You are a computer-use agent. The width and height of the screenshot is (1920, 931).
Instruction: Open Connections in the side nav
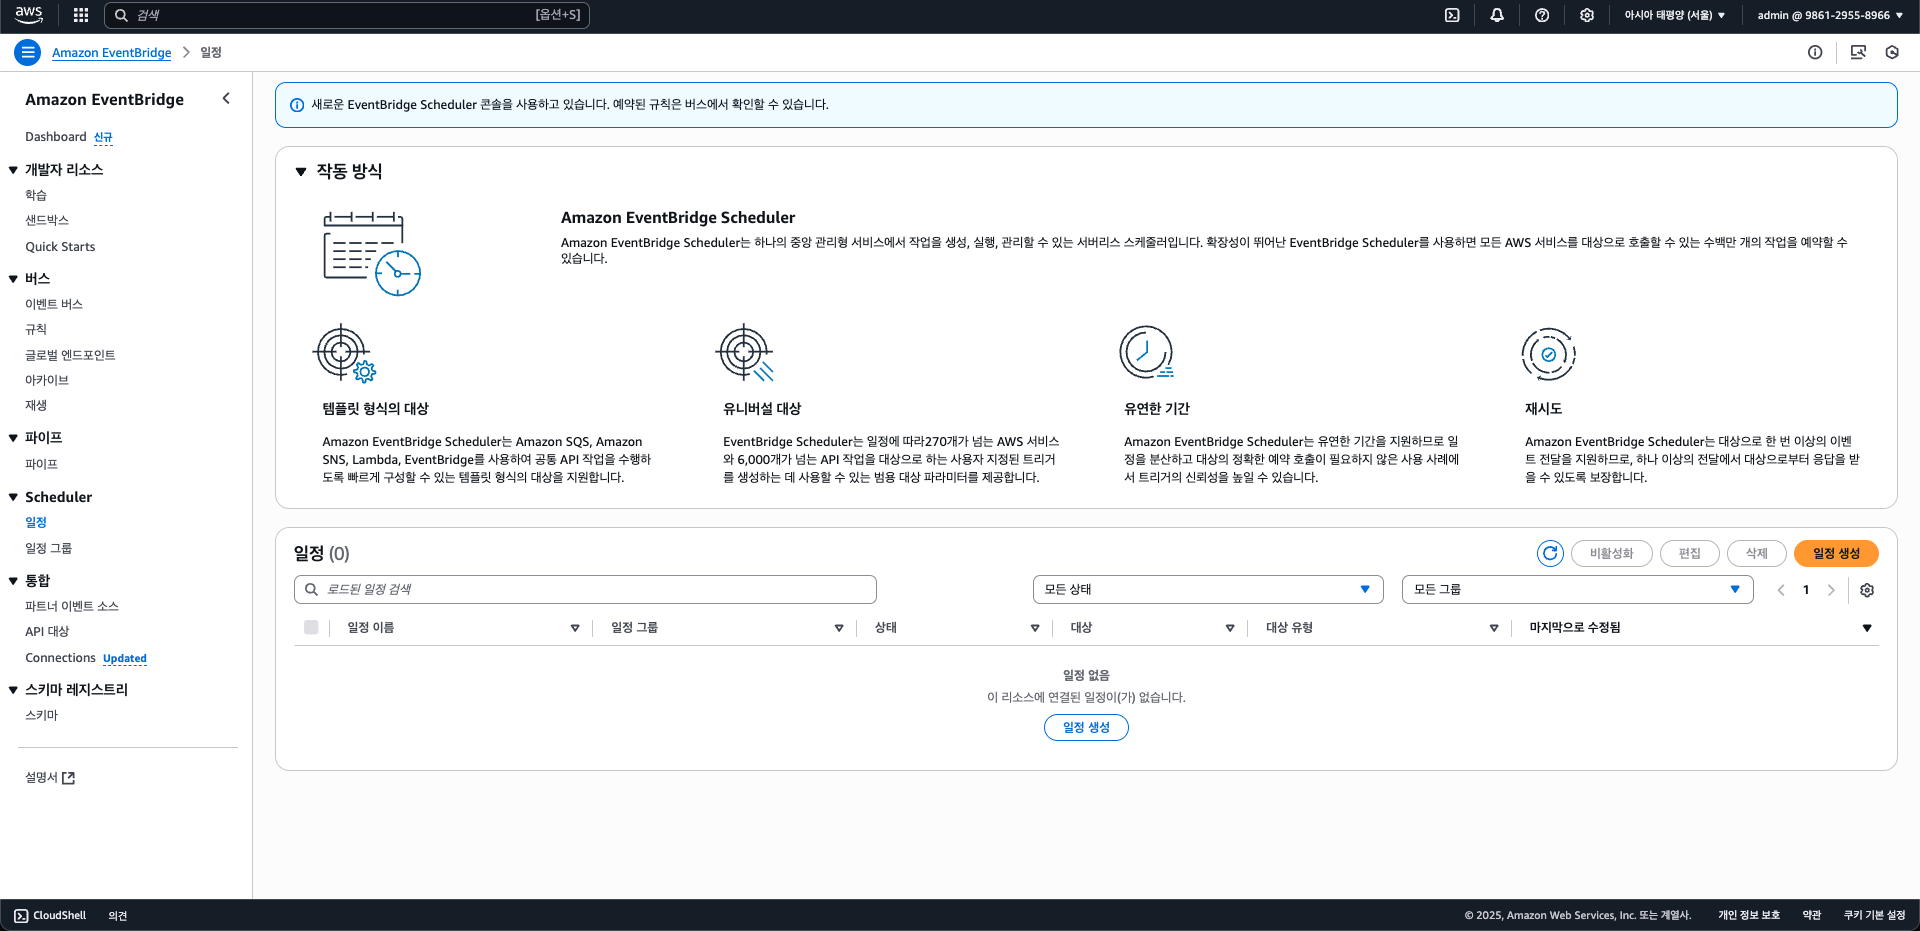coord(60,658)
